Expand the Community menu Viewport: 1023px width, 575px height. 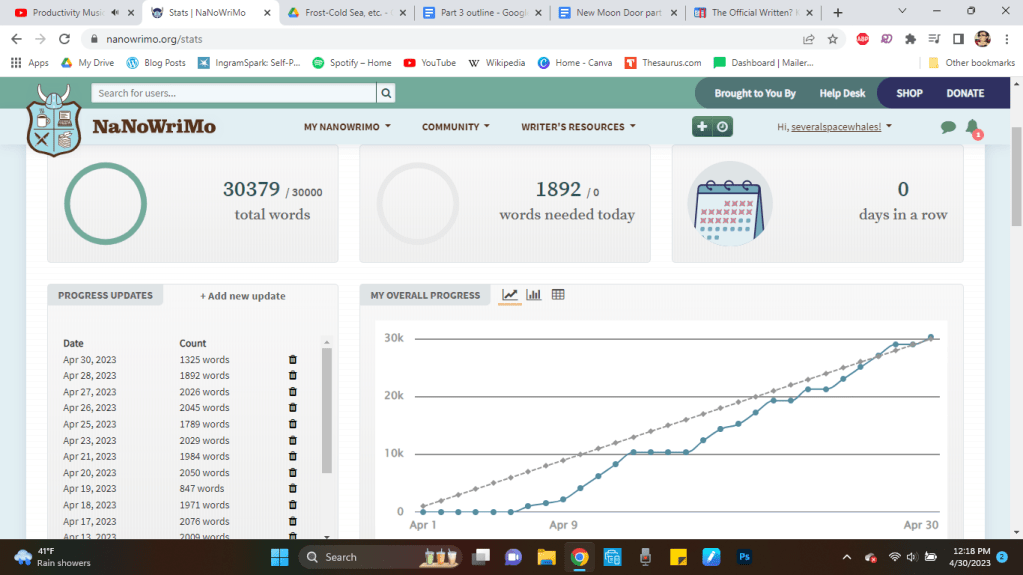455,127
